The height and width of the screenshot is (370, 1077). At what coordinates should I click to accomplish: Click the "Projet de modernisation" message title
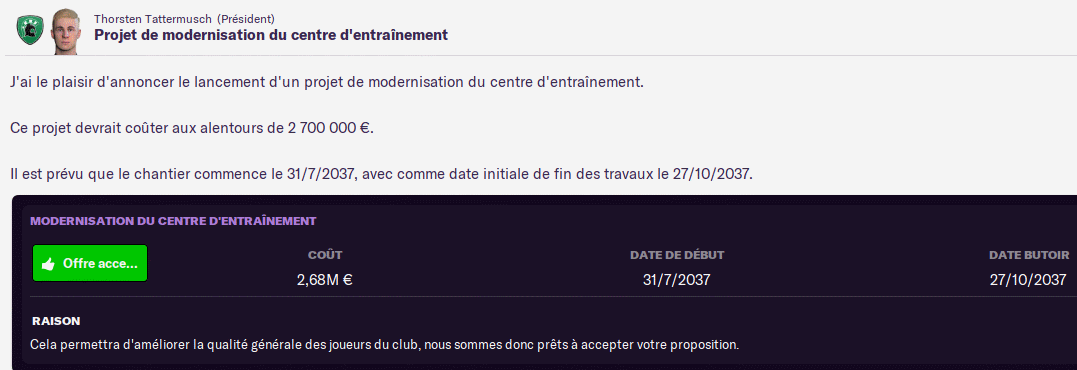(x=271, y=34)
